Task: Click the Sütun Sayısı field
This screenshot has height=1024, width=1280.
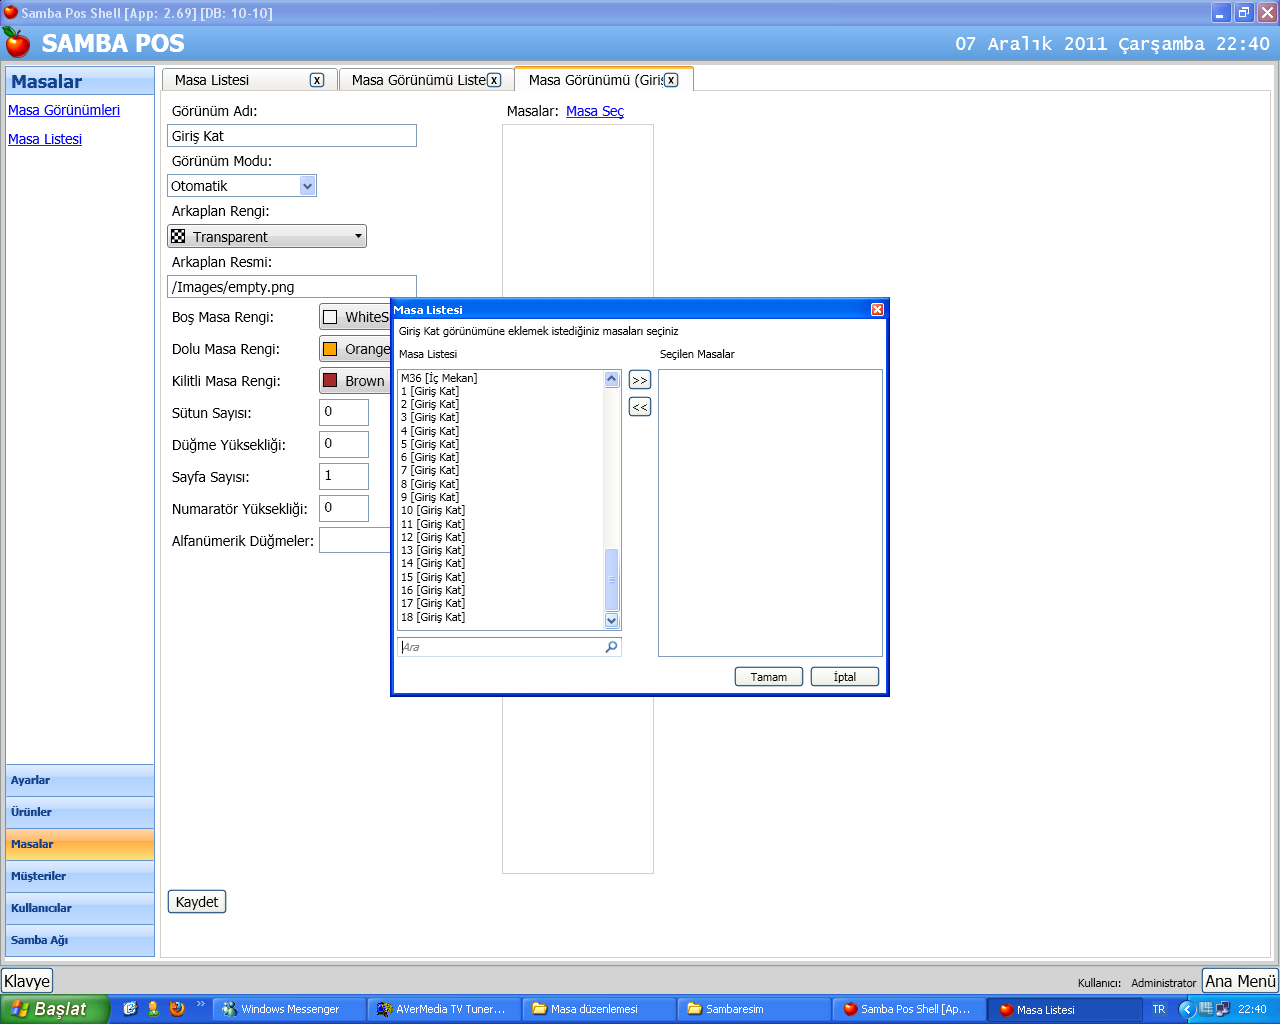Action: coord(344,412)
